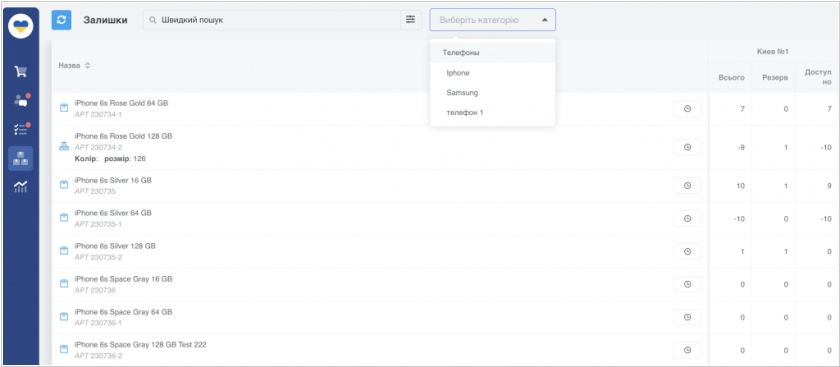The image size is (840, 367).
Task: Click the variants icon of iPhone 6s Rose Gold 128 GB
Action: [x=64, y=146]
